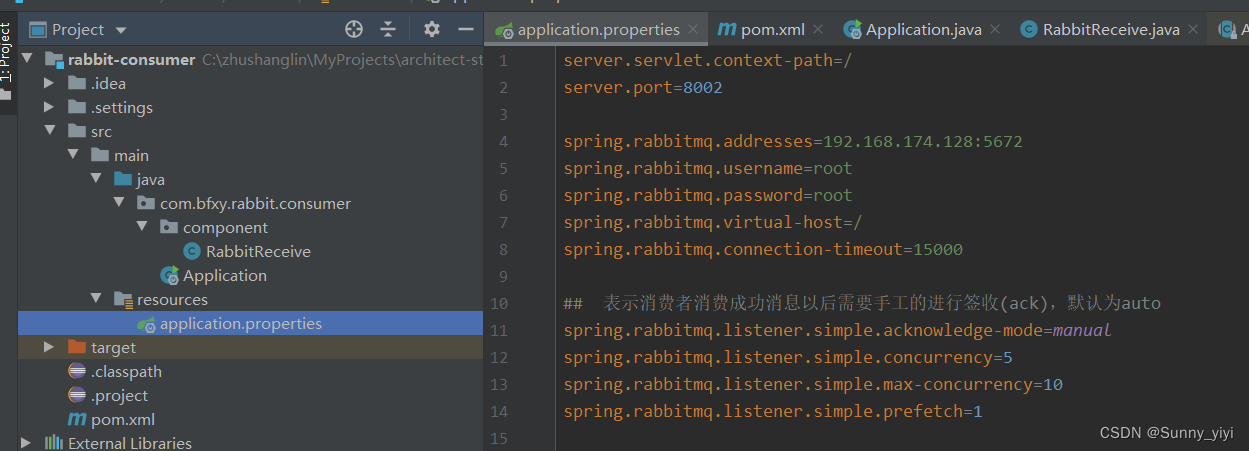
Task: Expand the .idea folder
Action: (x=49, y=83)
